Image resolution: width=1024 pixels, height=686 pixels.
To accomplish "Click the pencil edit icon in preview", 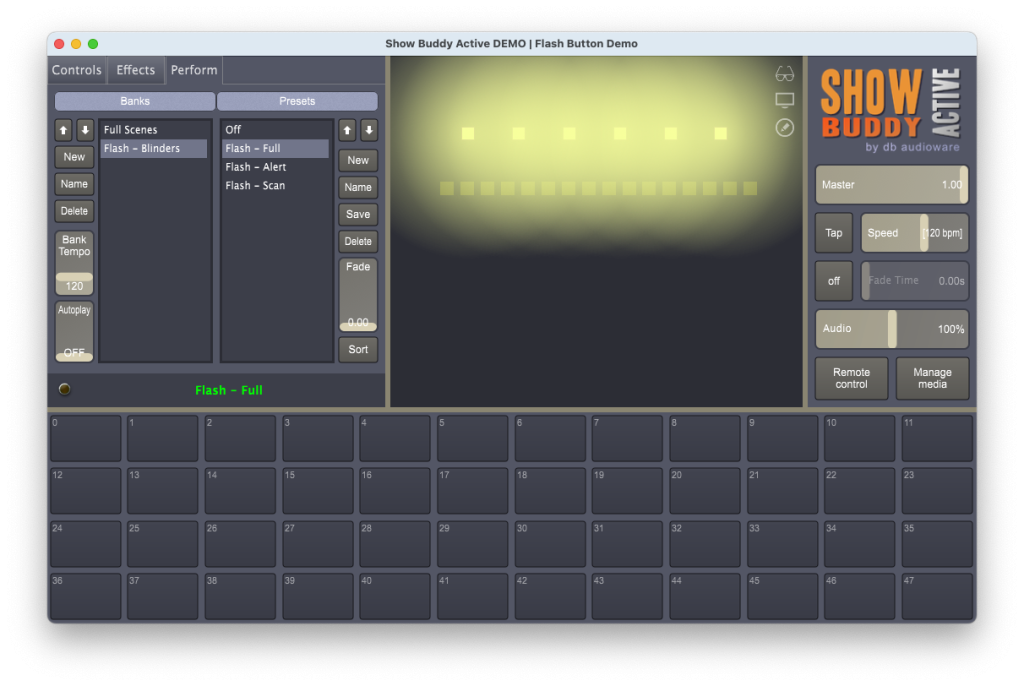I will coord(784,127).
